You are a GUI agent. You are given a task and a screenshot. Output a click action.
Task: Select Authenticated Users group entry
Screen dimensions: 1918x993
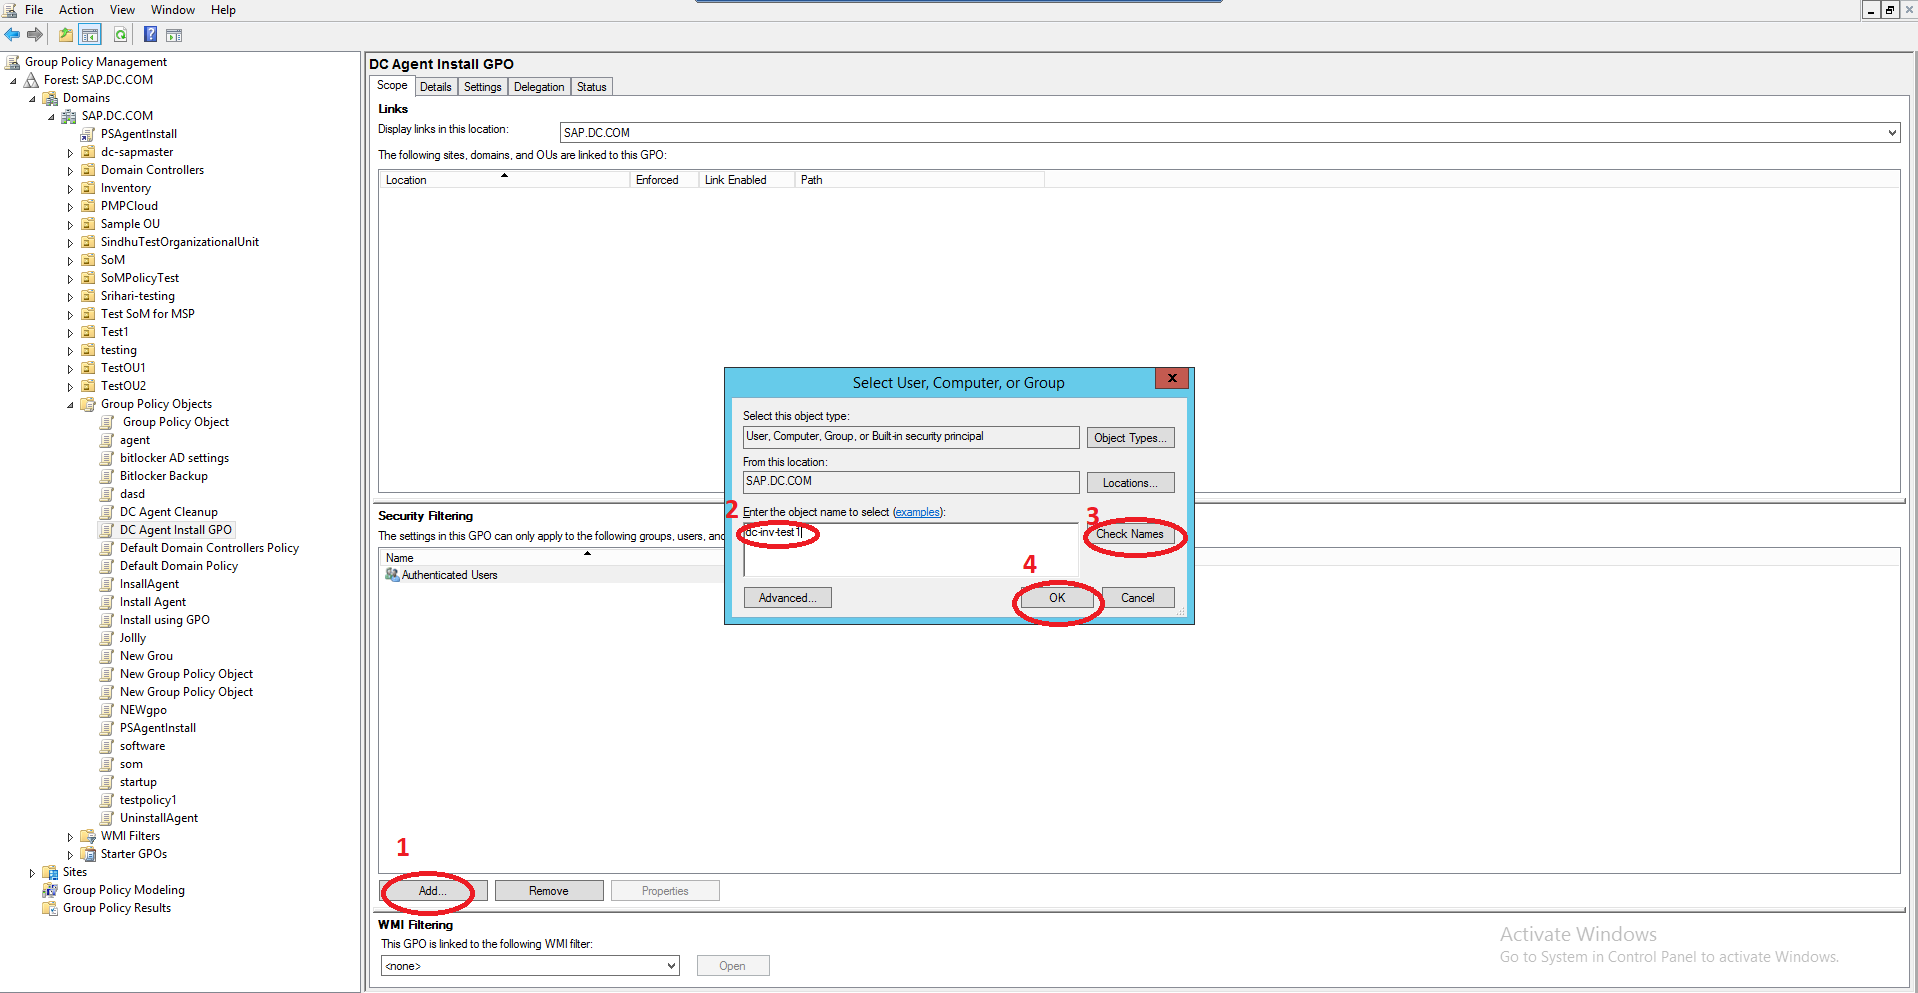tap(449, 575)
